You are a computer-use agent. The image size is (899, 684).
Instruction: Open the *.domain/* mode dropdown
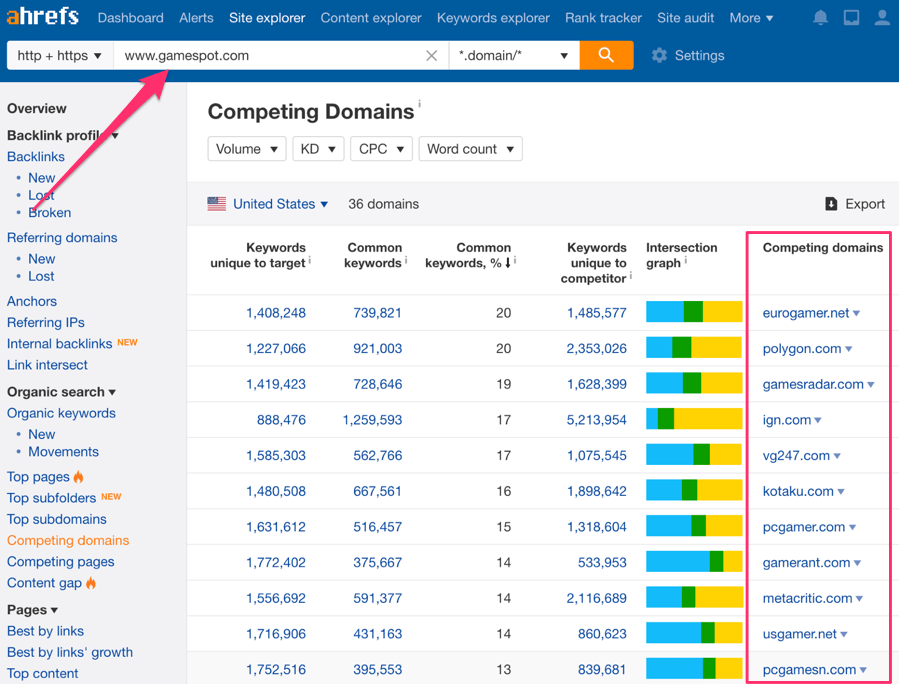[x=514, y=56]
